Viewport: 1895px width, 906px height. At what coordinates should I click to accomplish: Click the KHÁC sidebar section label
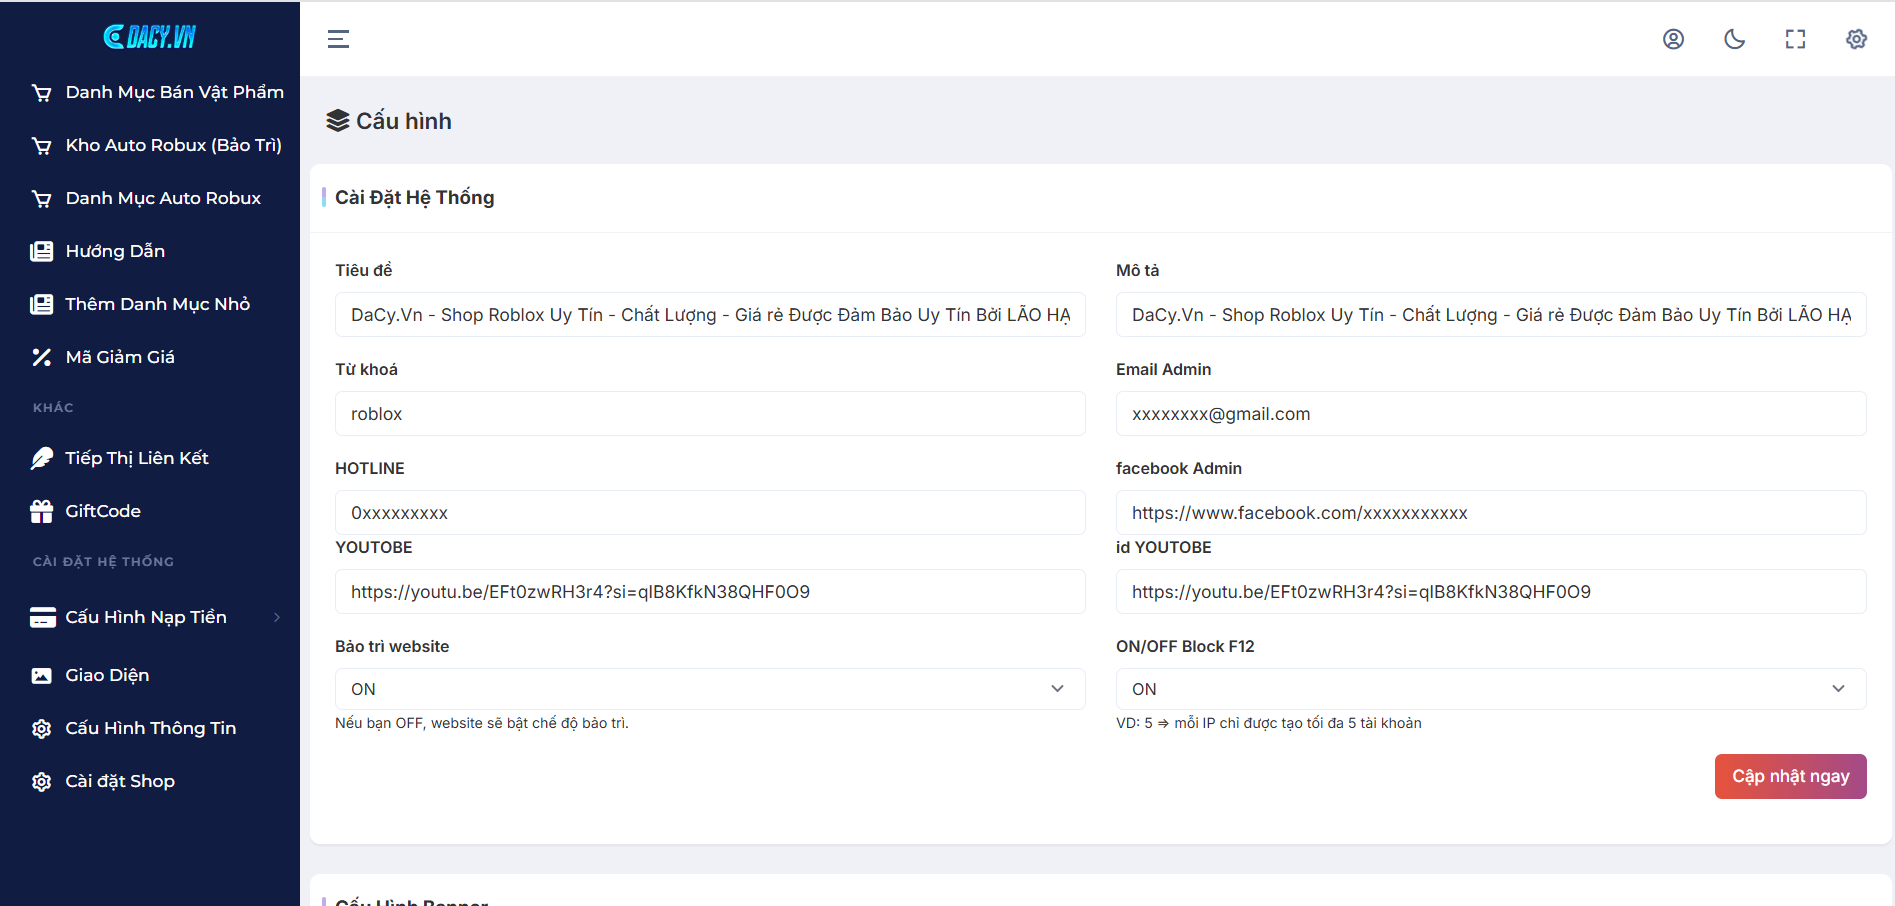[53, 407]
